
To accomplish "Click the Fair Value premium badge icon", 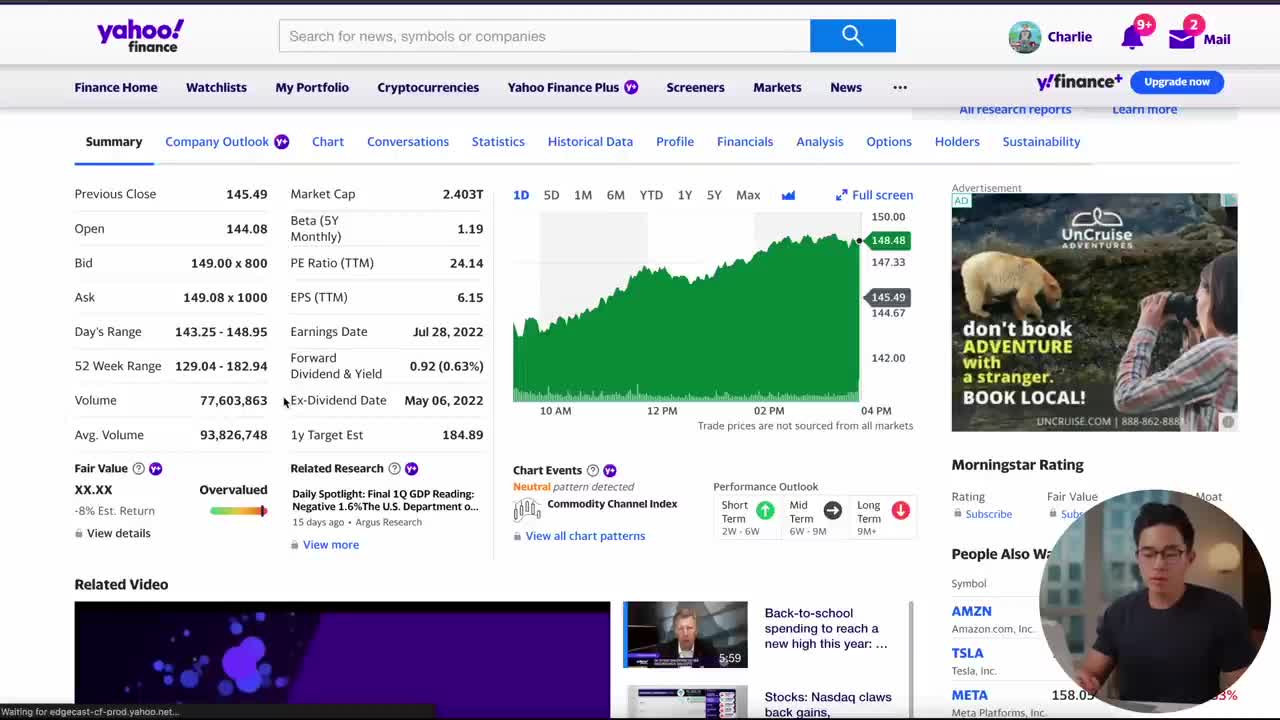I will pos(155,468).
